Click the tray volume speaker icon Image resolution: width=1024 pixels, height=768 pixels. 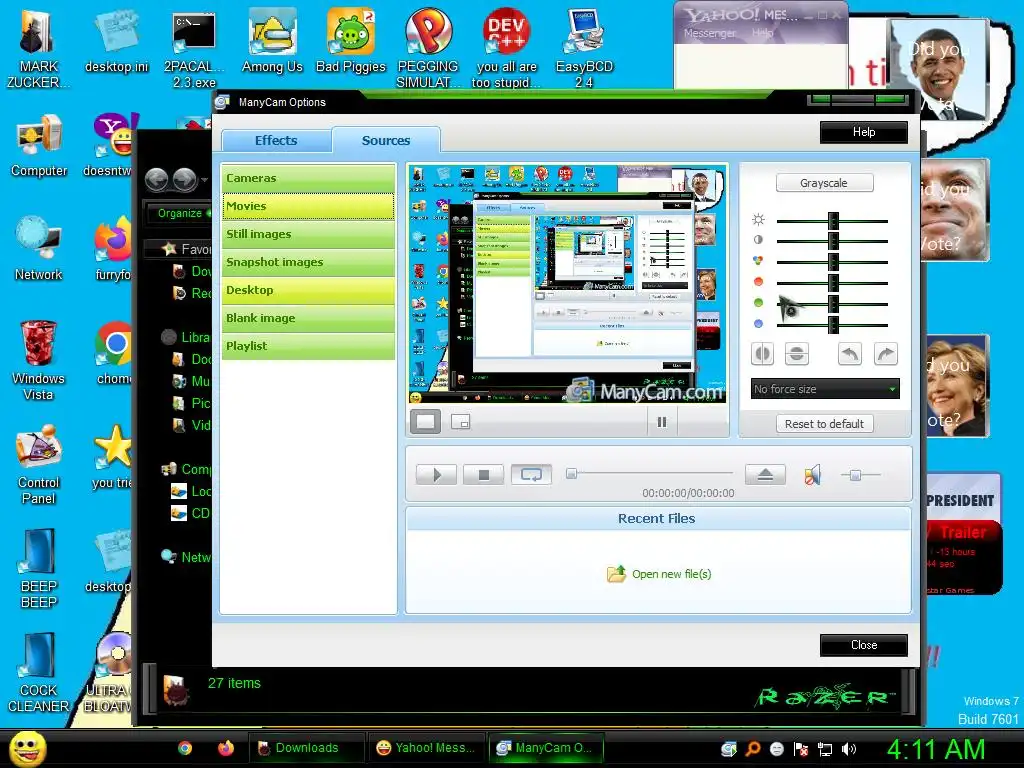(x=849, y=749)
